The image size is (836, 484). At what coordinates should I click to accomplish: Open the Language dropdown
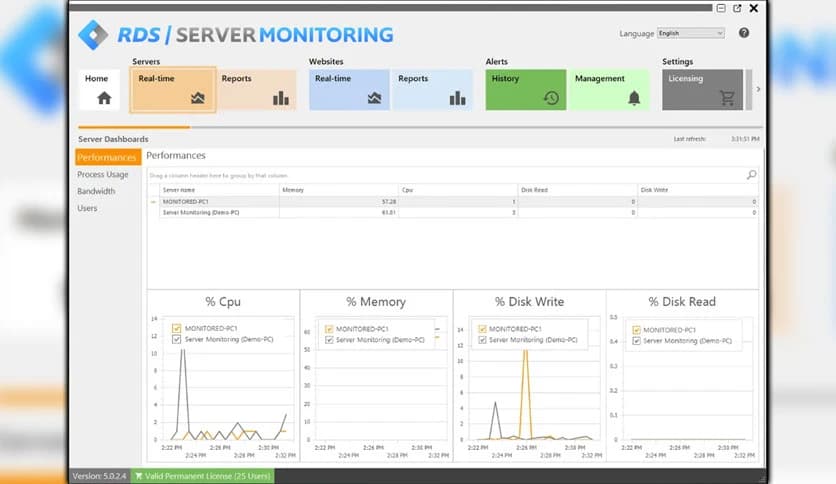(x=690, y=33)
